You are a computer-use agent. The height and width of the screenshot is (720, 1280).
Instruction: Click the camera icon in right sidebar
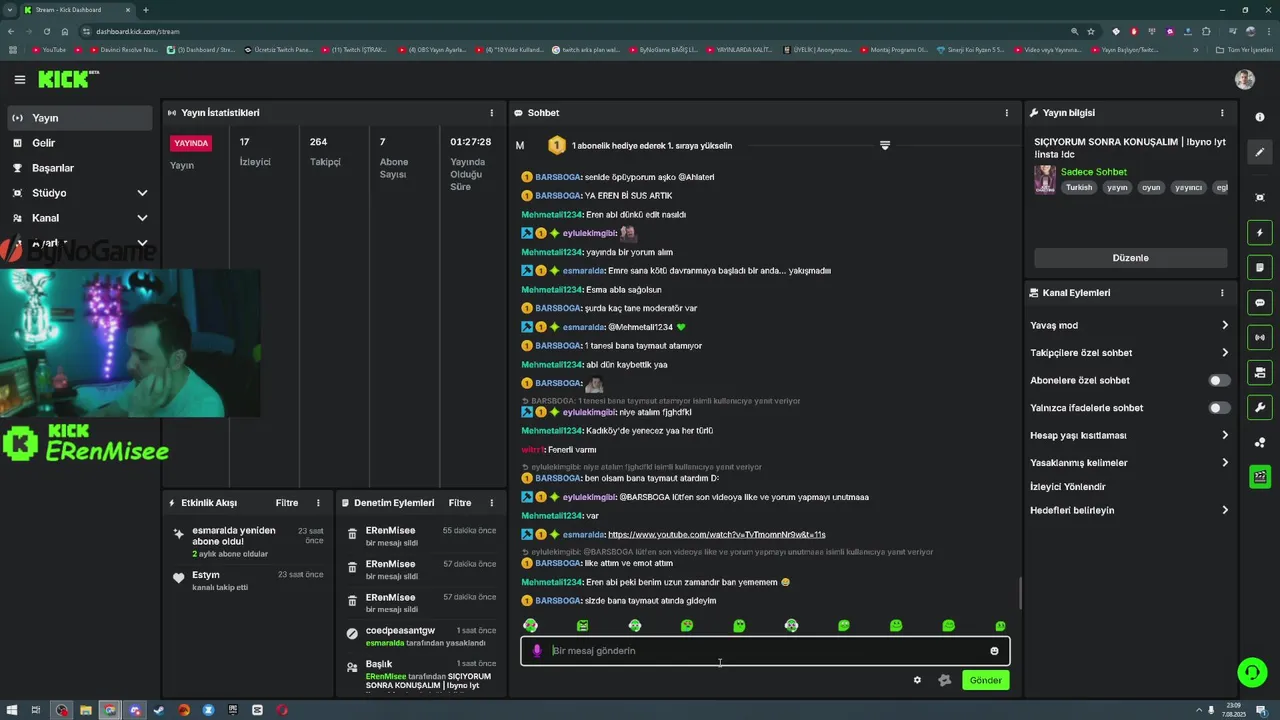(x=1260, y=373)
